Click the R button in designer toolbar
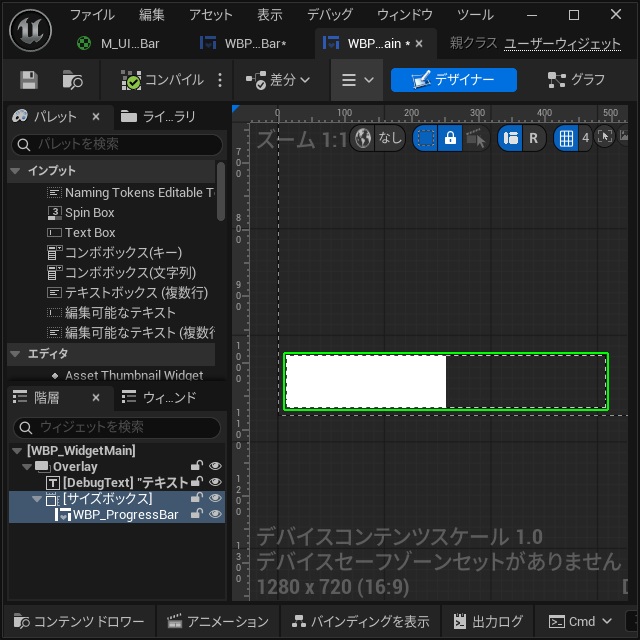The height and width of the screenshot is (640, 640). click(533, 138)
